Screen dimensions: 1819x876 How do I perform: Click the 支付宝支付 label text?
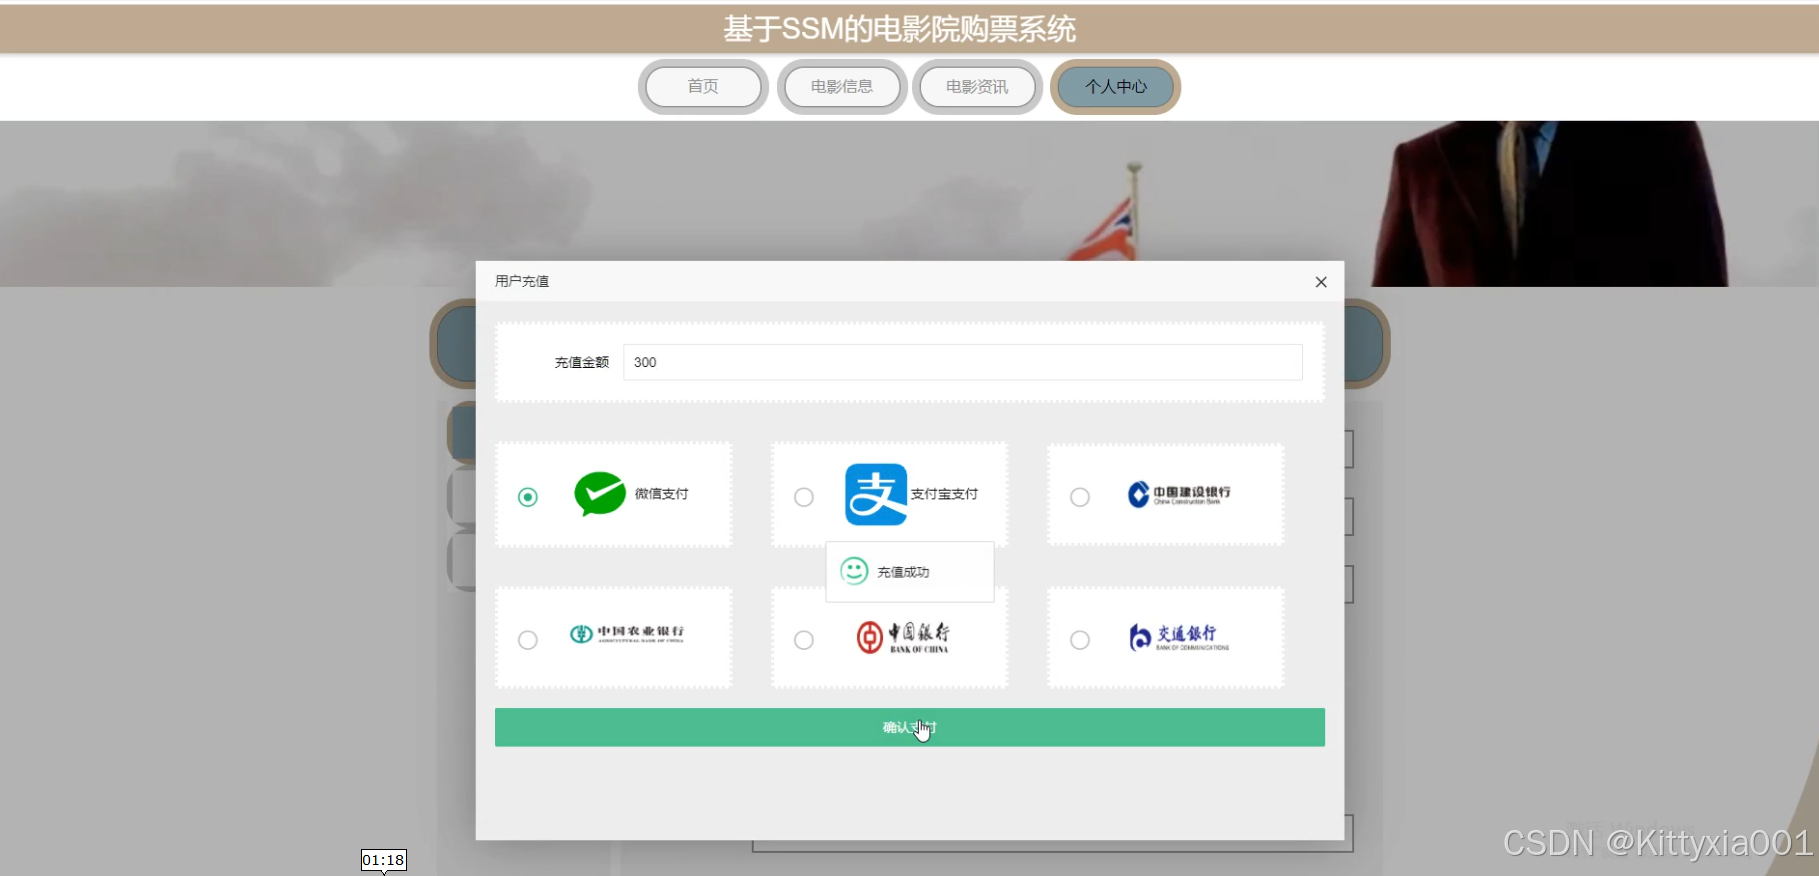(x=945, y=494)
